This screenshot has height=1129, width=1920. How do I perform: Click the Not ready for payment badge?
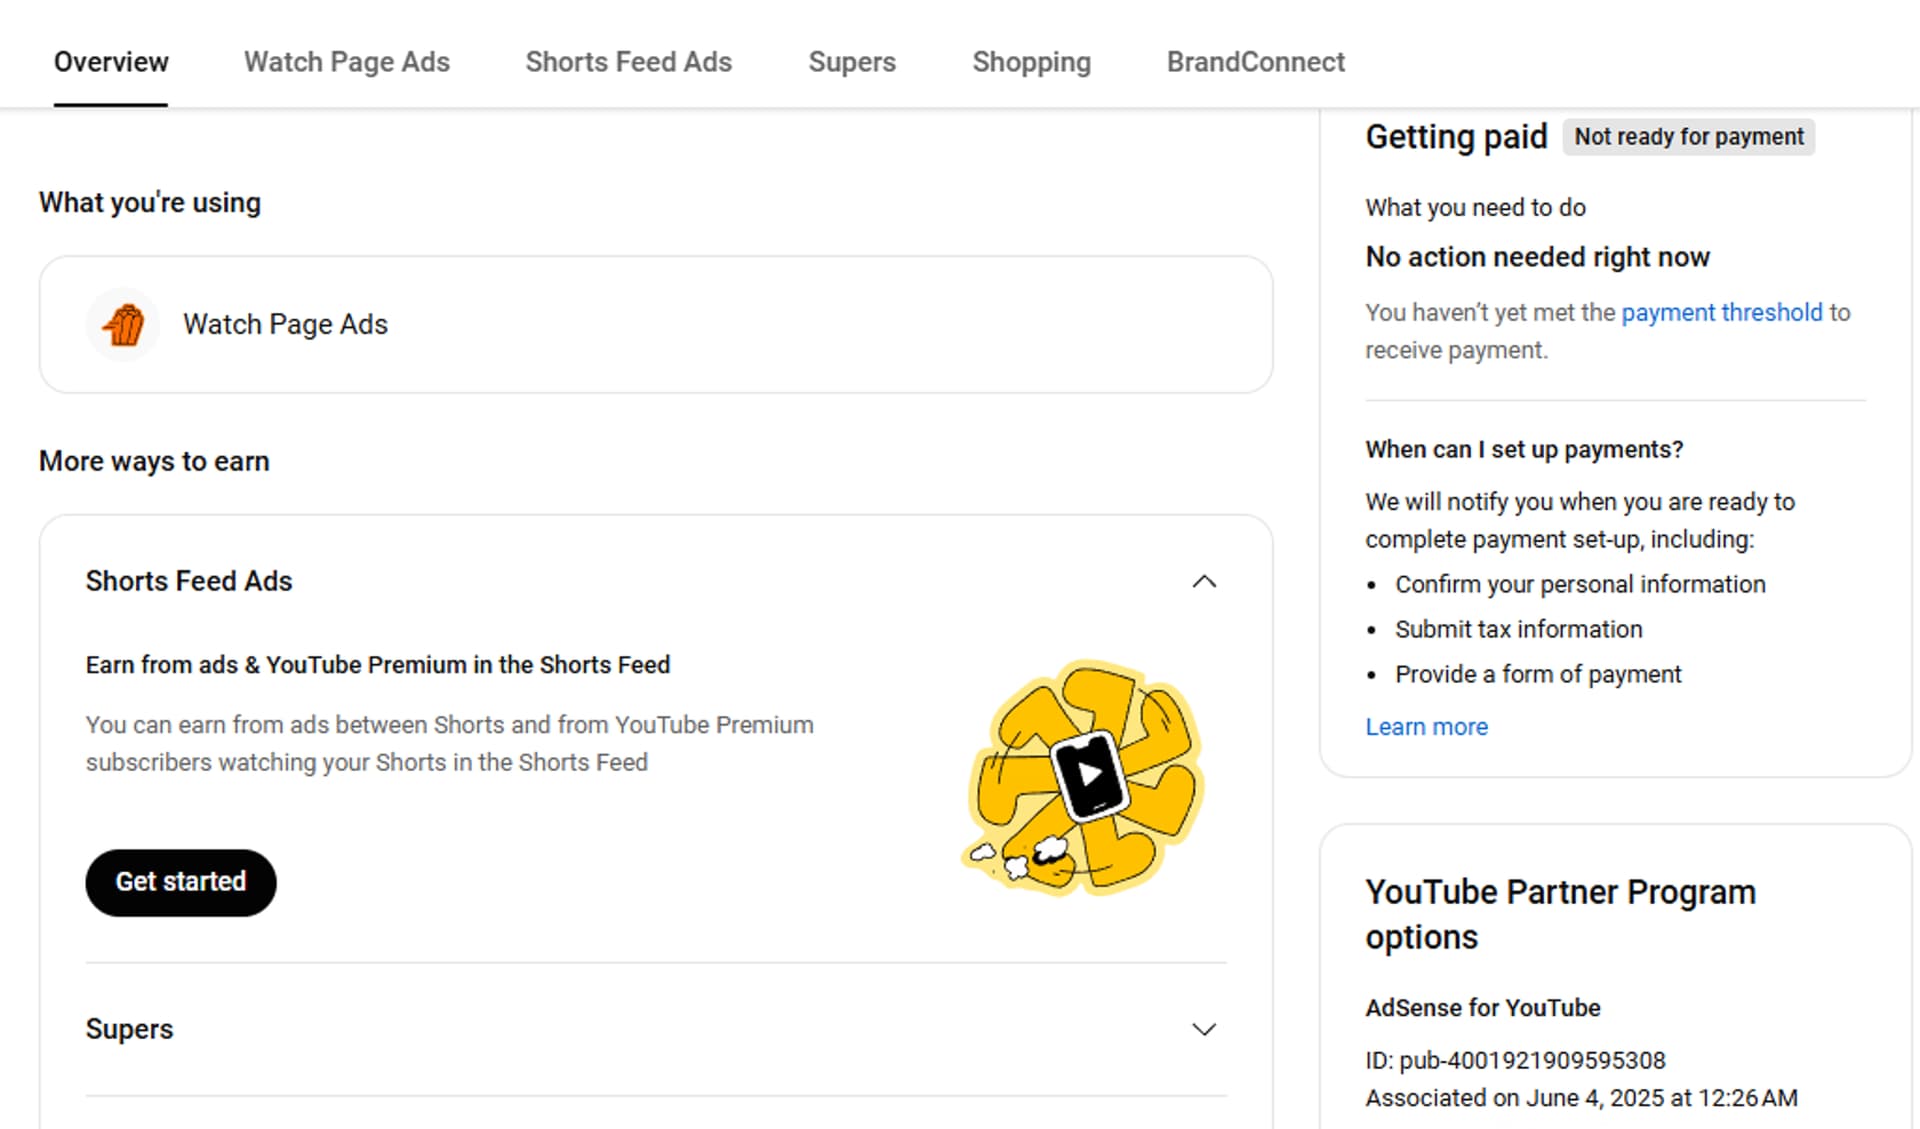point(1688,136)
